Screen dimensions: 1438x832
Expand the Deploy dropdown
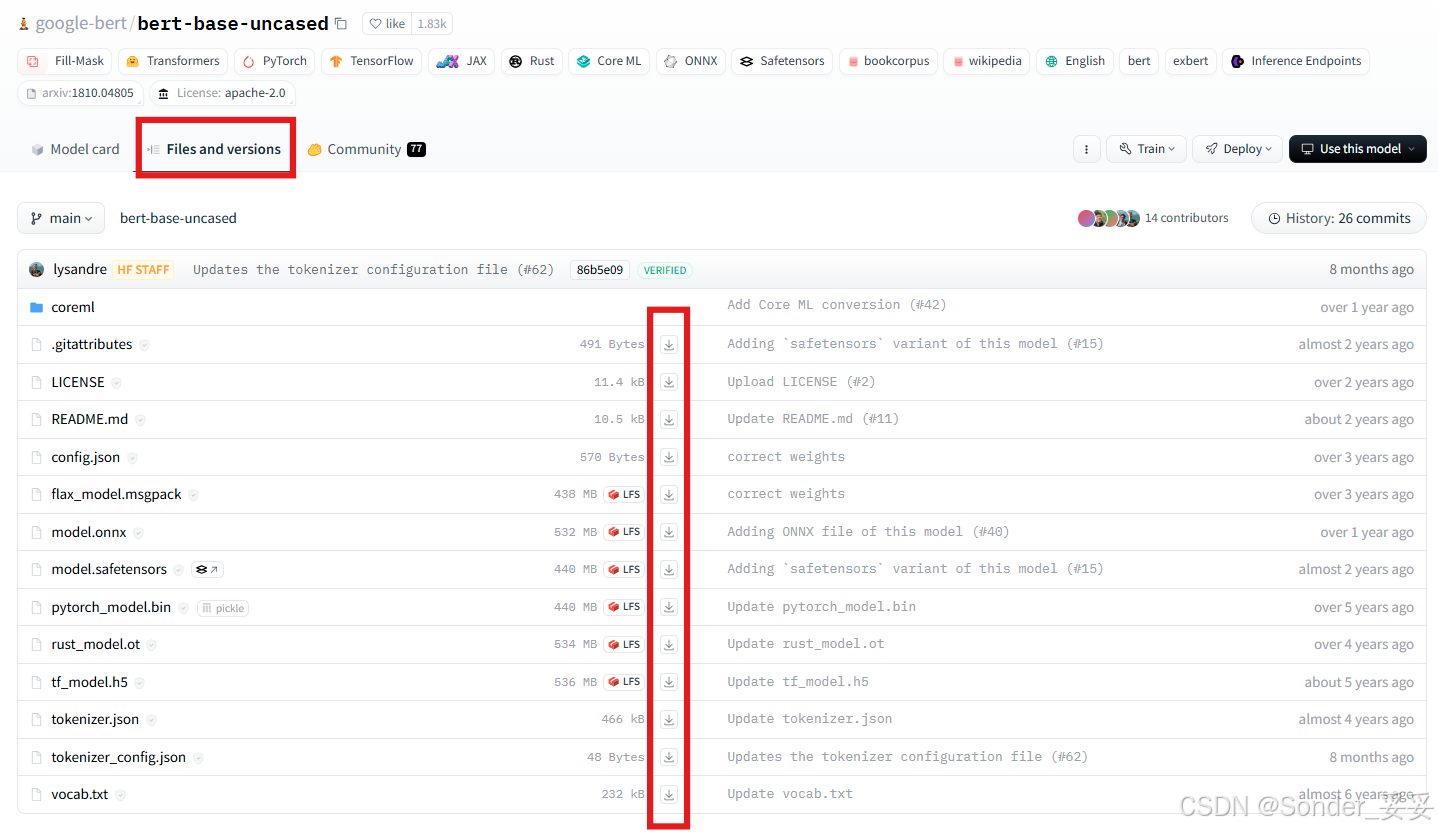(1238, 149)
